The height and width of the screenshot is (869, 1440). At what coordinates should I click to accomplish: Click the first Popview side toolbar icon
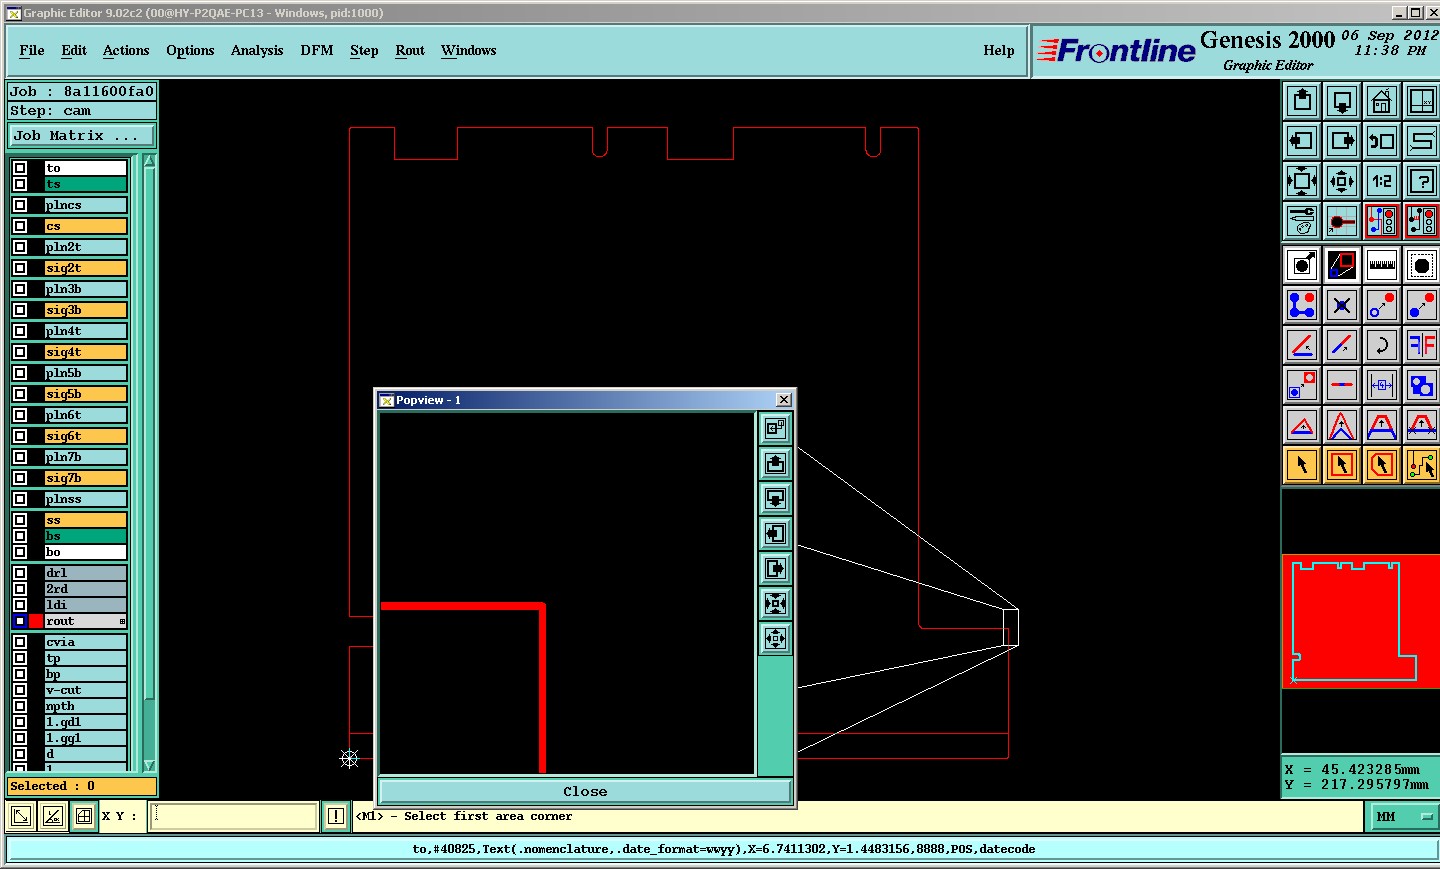tap(775, 429)
